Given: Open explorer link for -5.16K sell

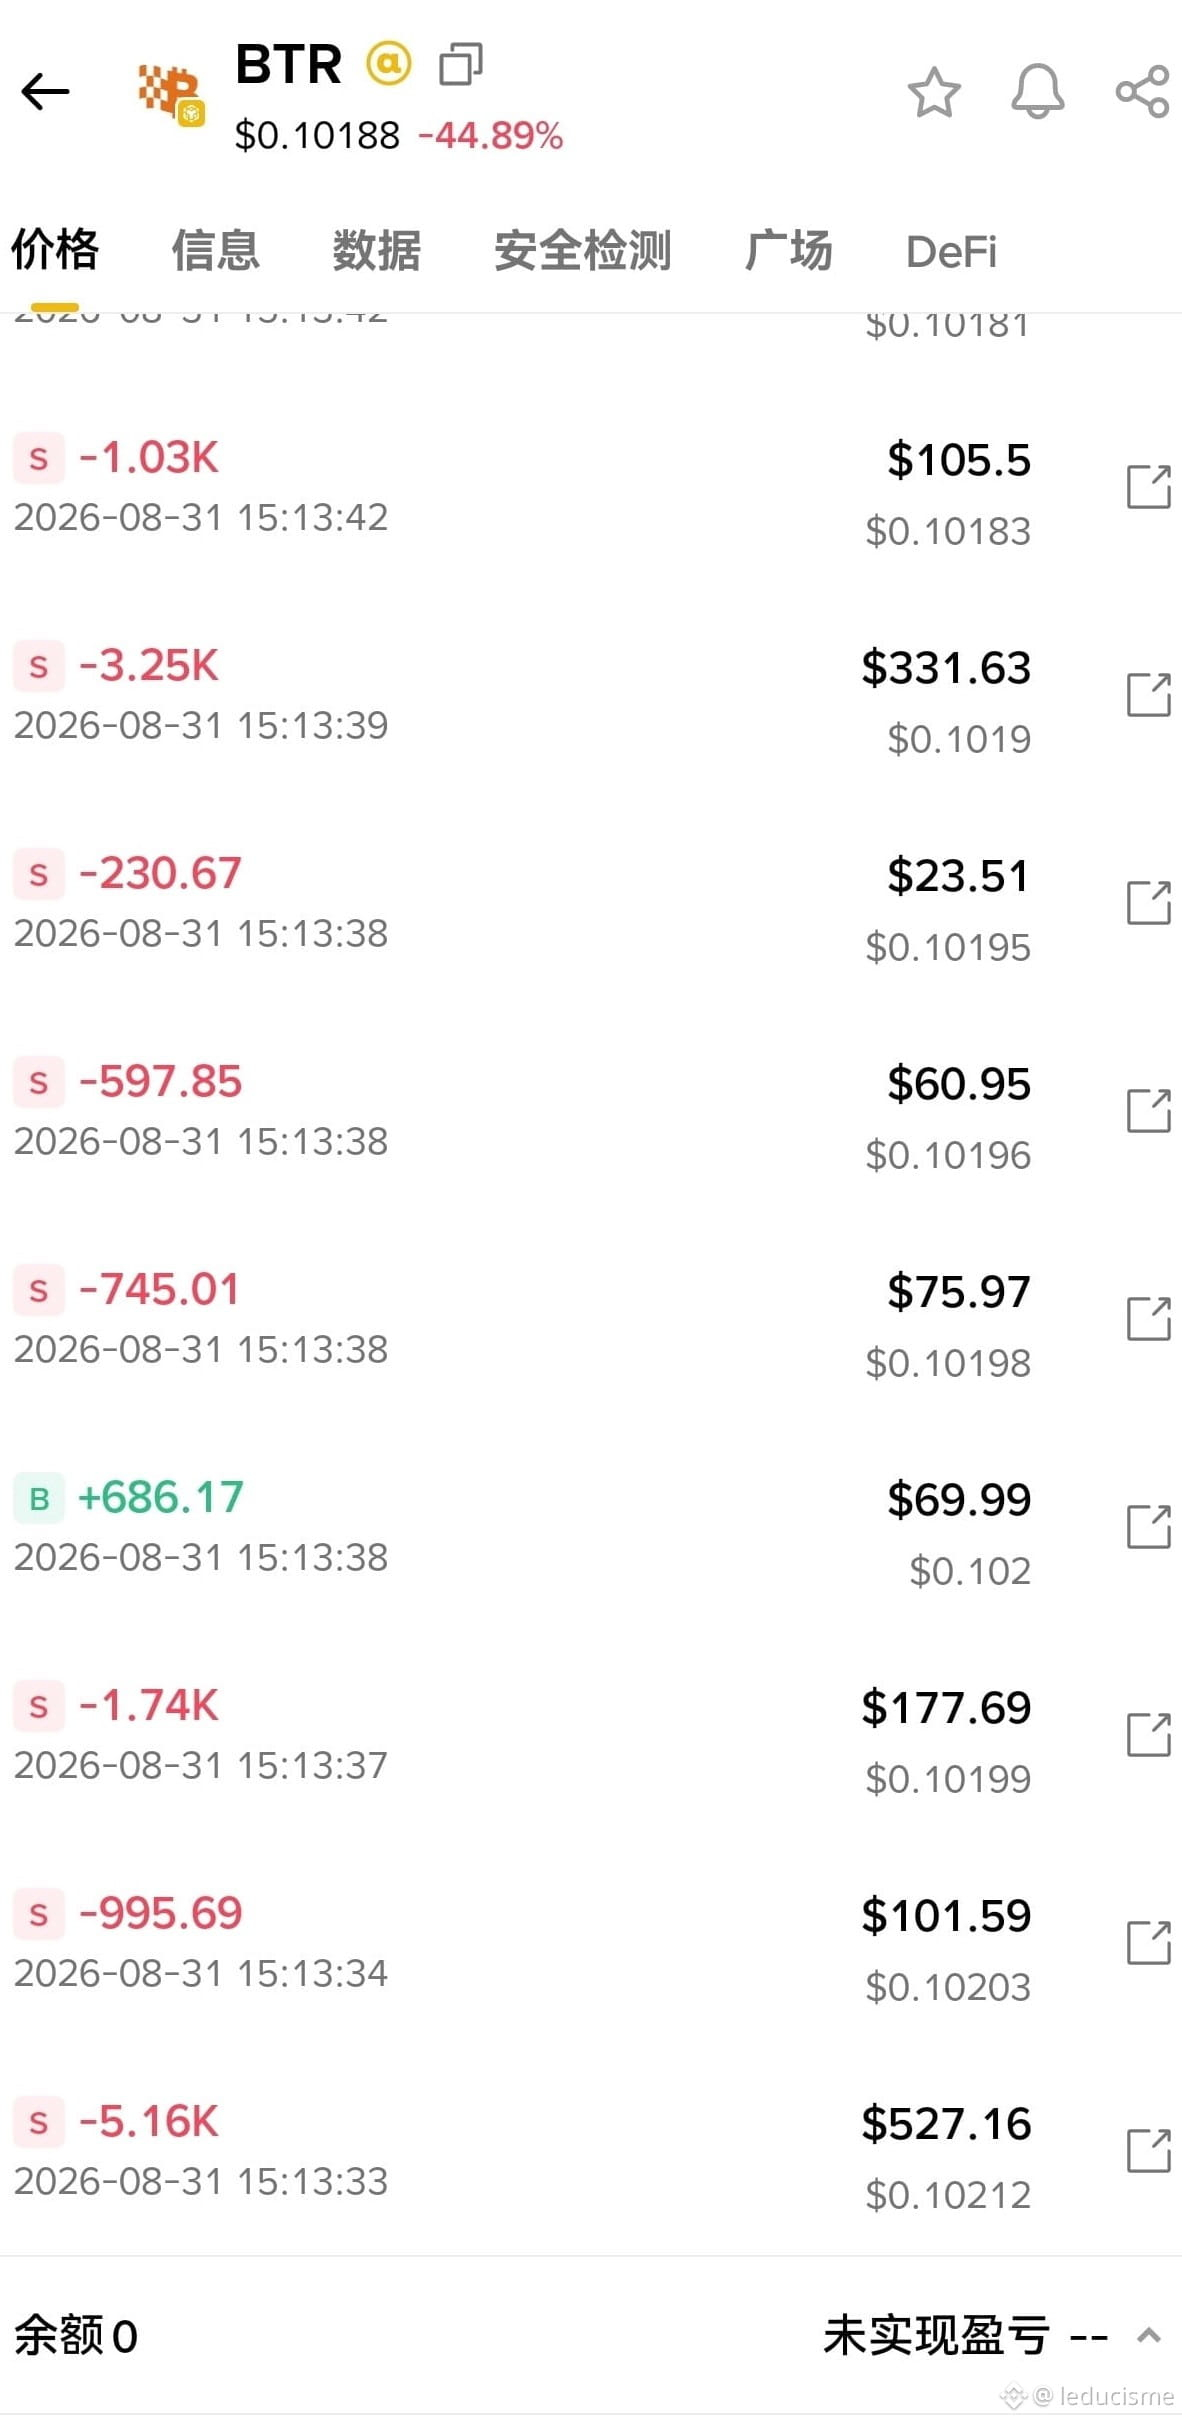Looking at the screenshot, I should (1149, 2151).
